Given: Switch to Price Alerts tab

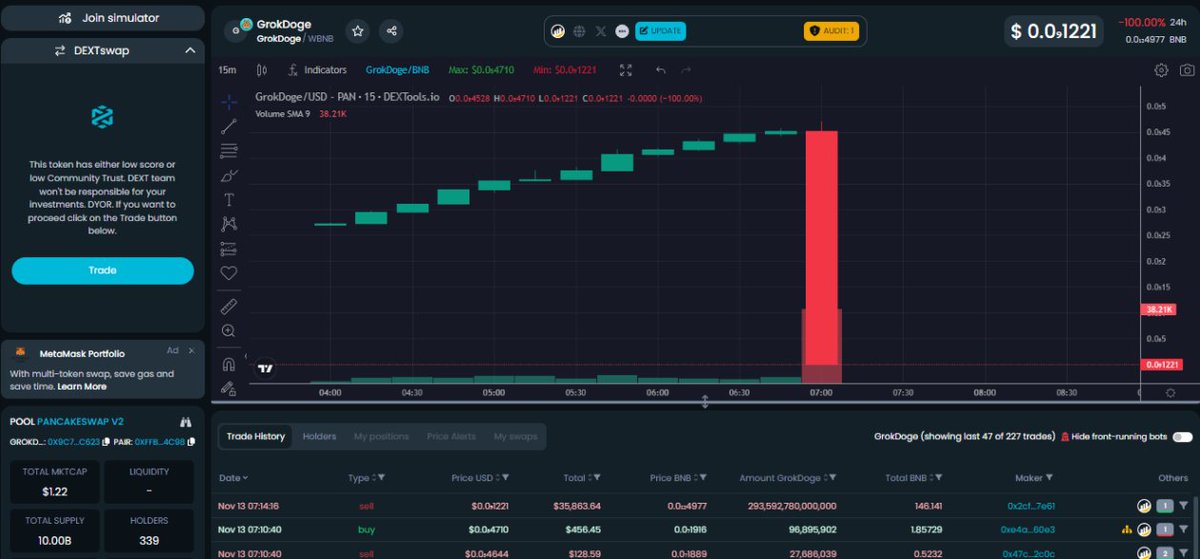Looking at the screenshot, I should tap(451, 436).
